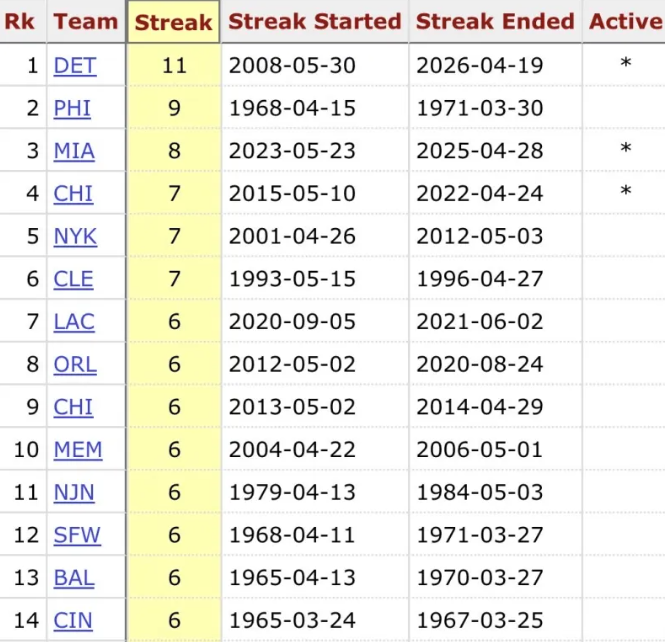
Task: Sort table by the Streak column header
Action: [x=173, y=22]
